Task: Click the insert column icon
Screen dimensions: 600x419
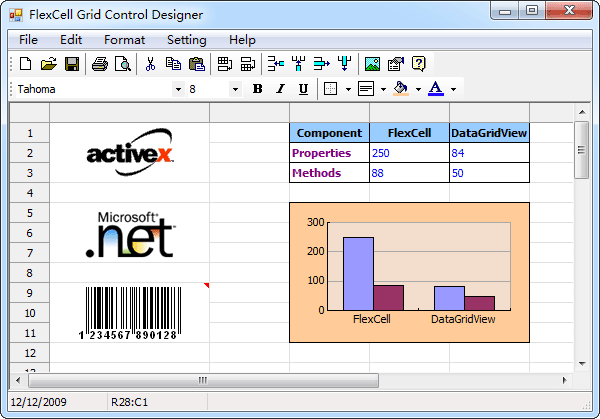Action: 298,64
